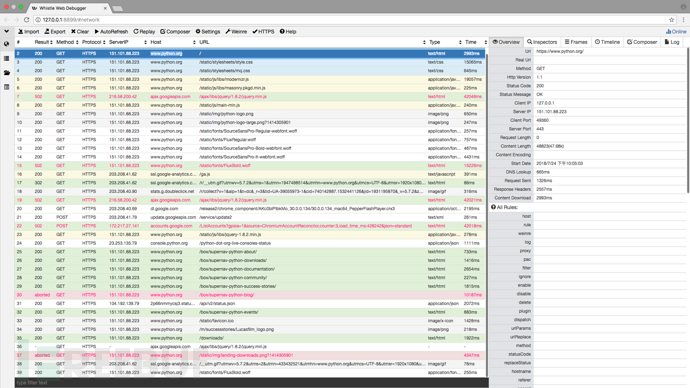The height and width of the screenshot is (388, 690).
Task: Click the Server IP value in Overview
Action: click(551, 112)
